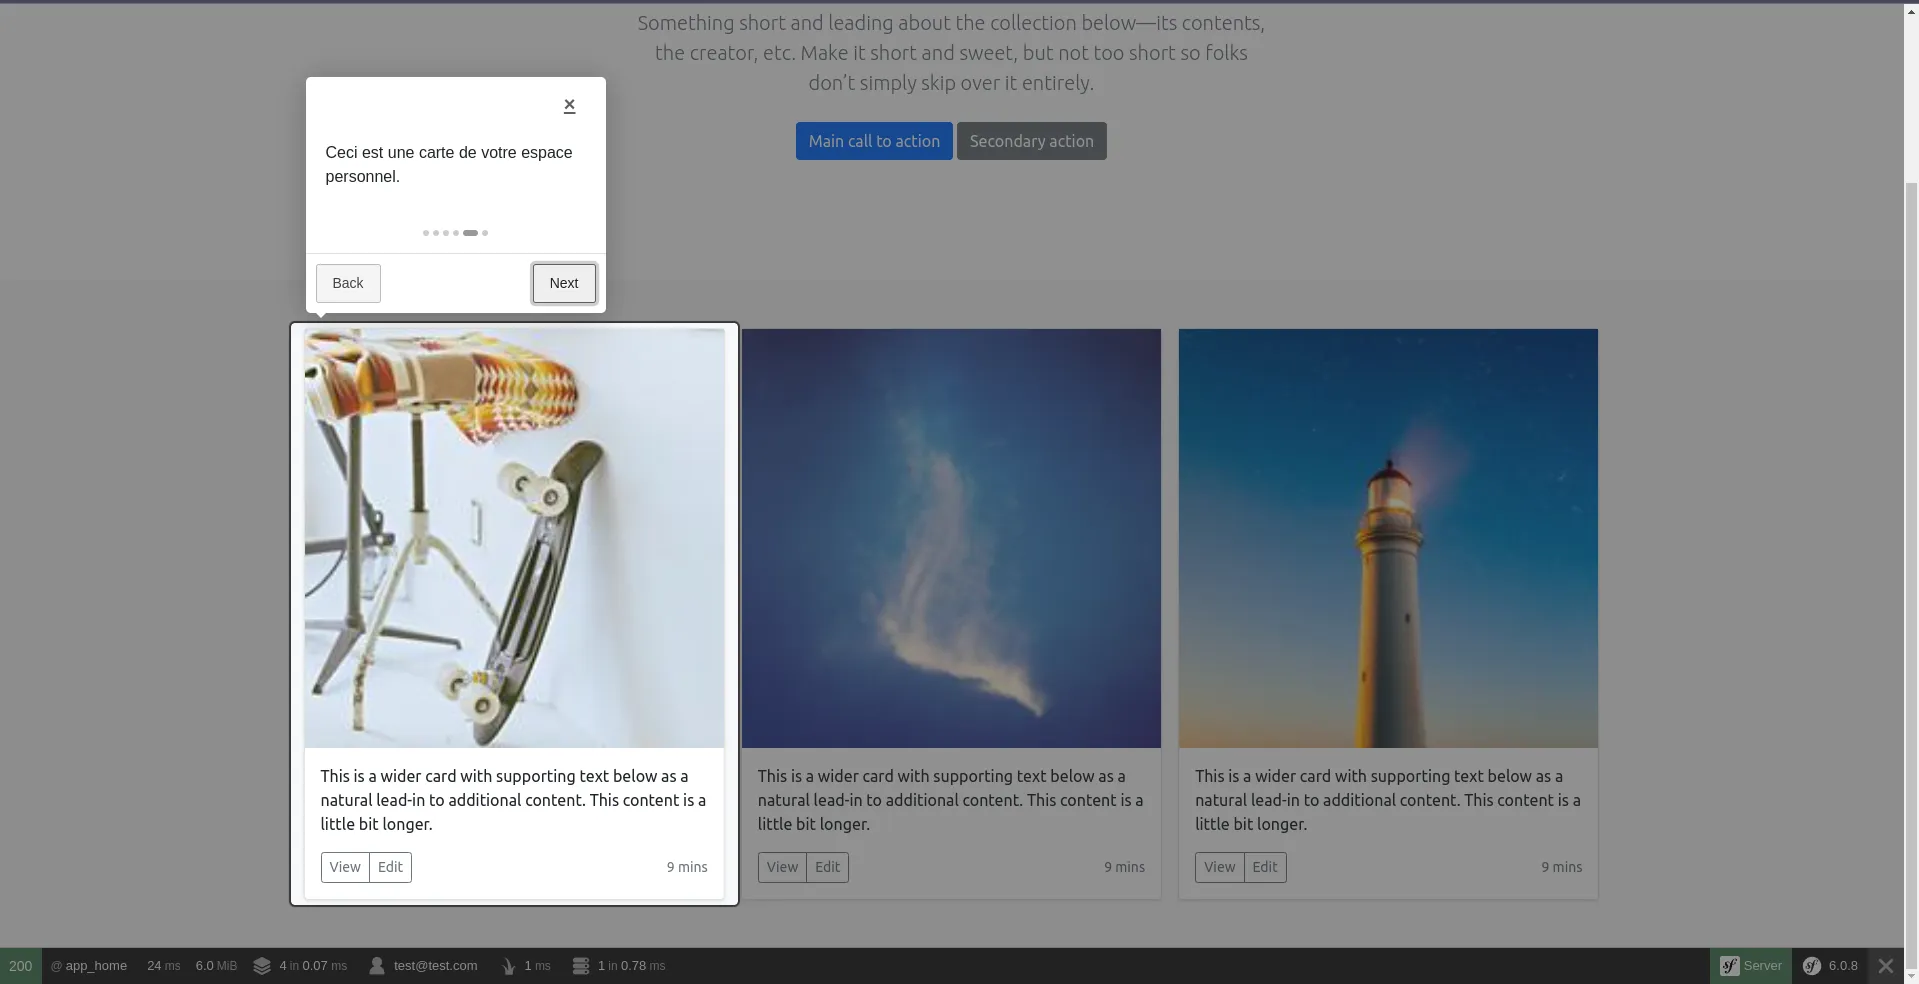This screenshot has height=984, width=1919.
Task: Open the cache layers icon in the debug toolbar
Action: [262, 966]
